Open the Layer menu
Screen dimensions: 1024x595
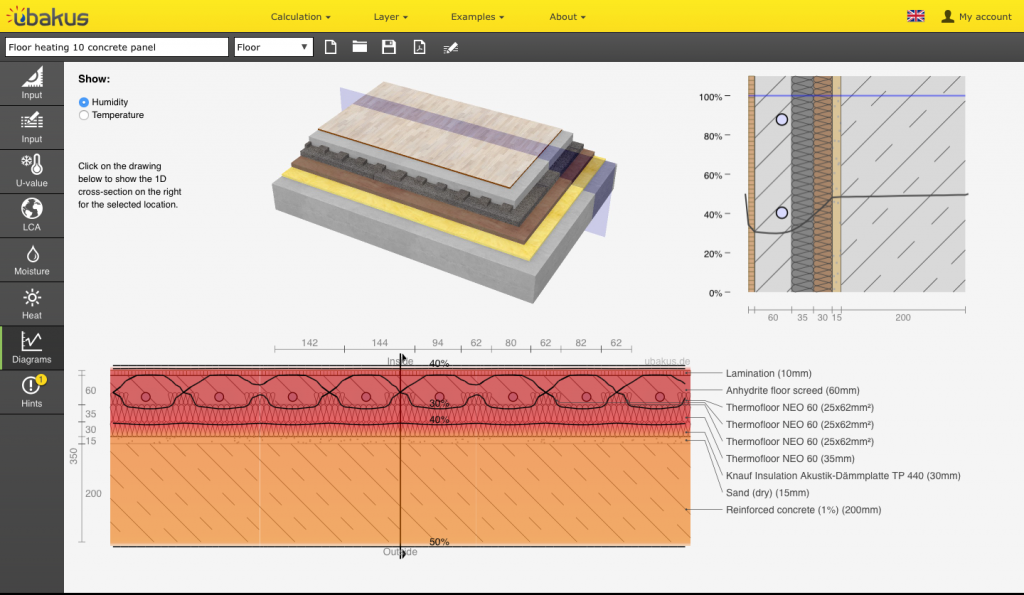click(x=391, y=17)
